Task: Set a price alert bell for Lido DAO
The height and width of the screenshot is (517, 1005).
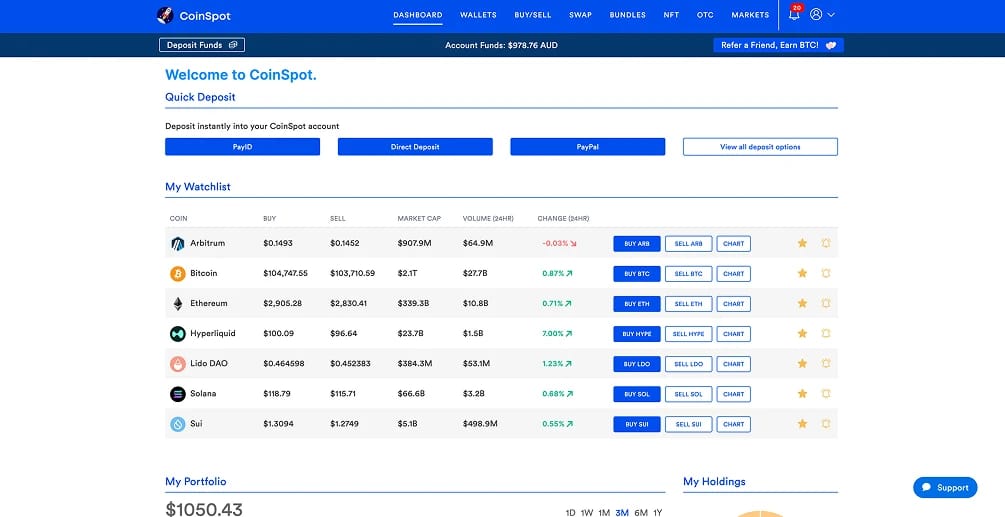Action: pos(826,363)
